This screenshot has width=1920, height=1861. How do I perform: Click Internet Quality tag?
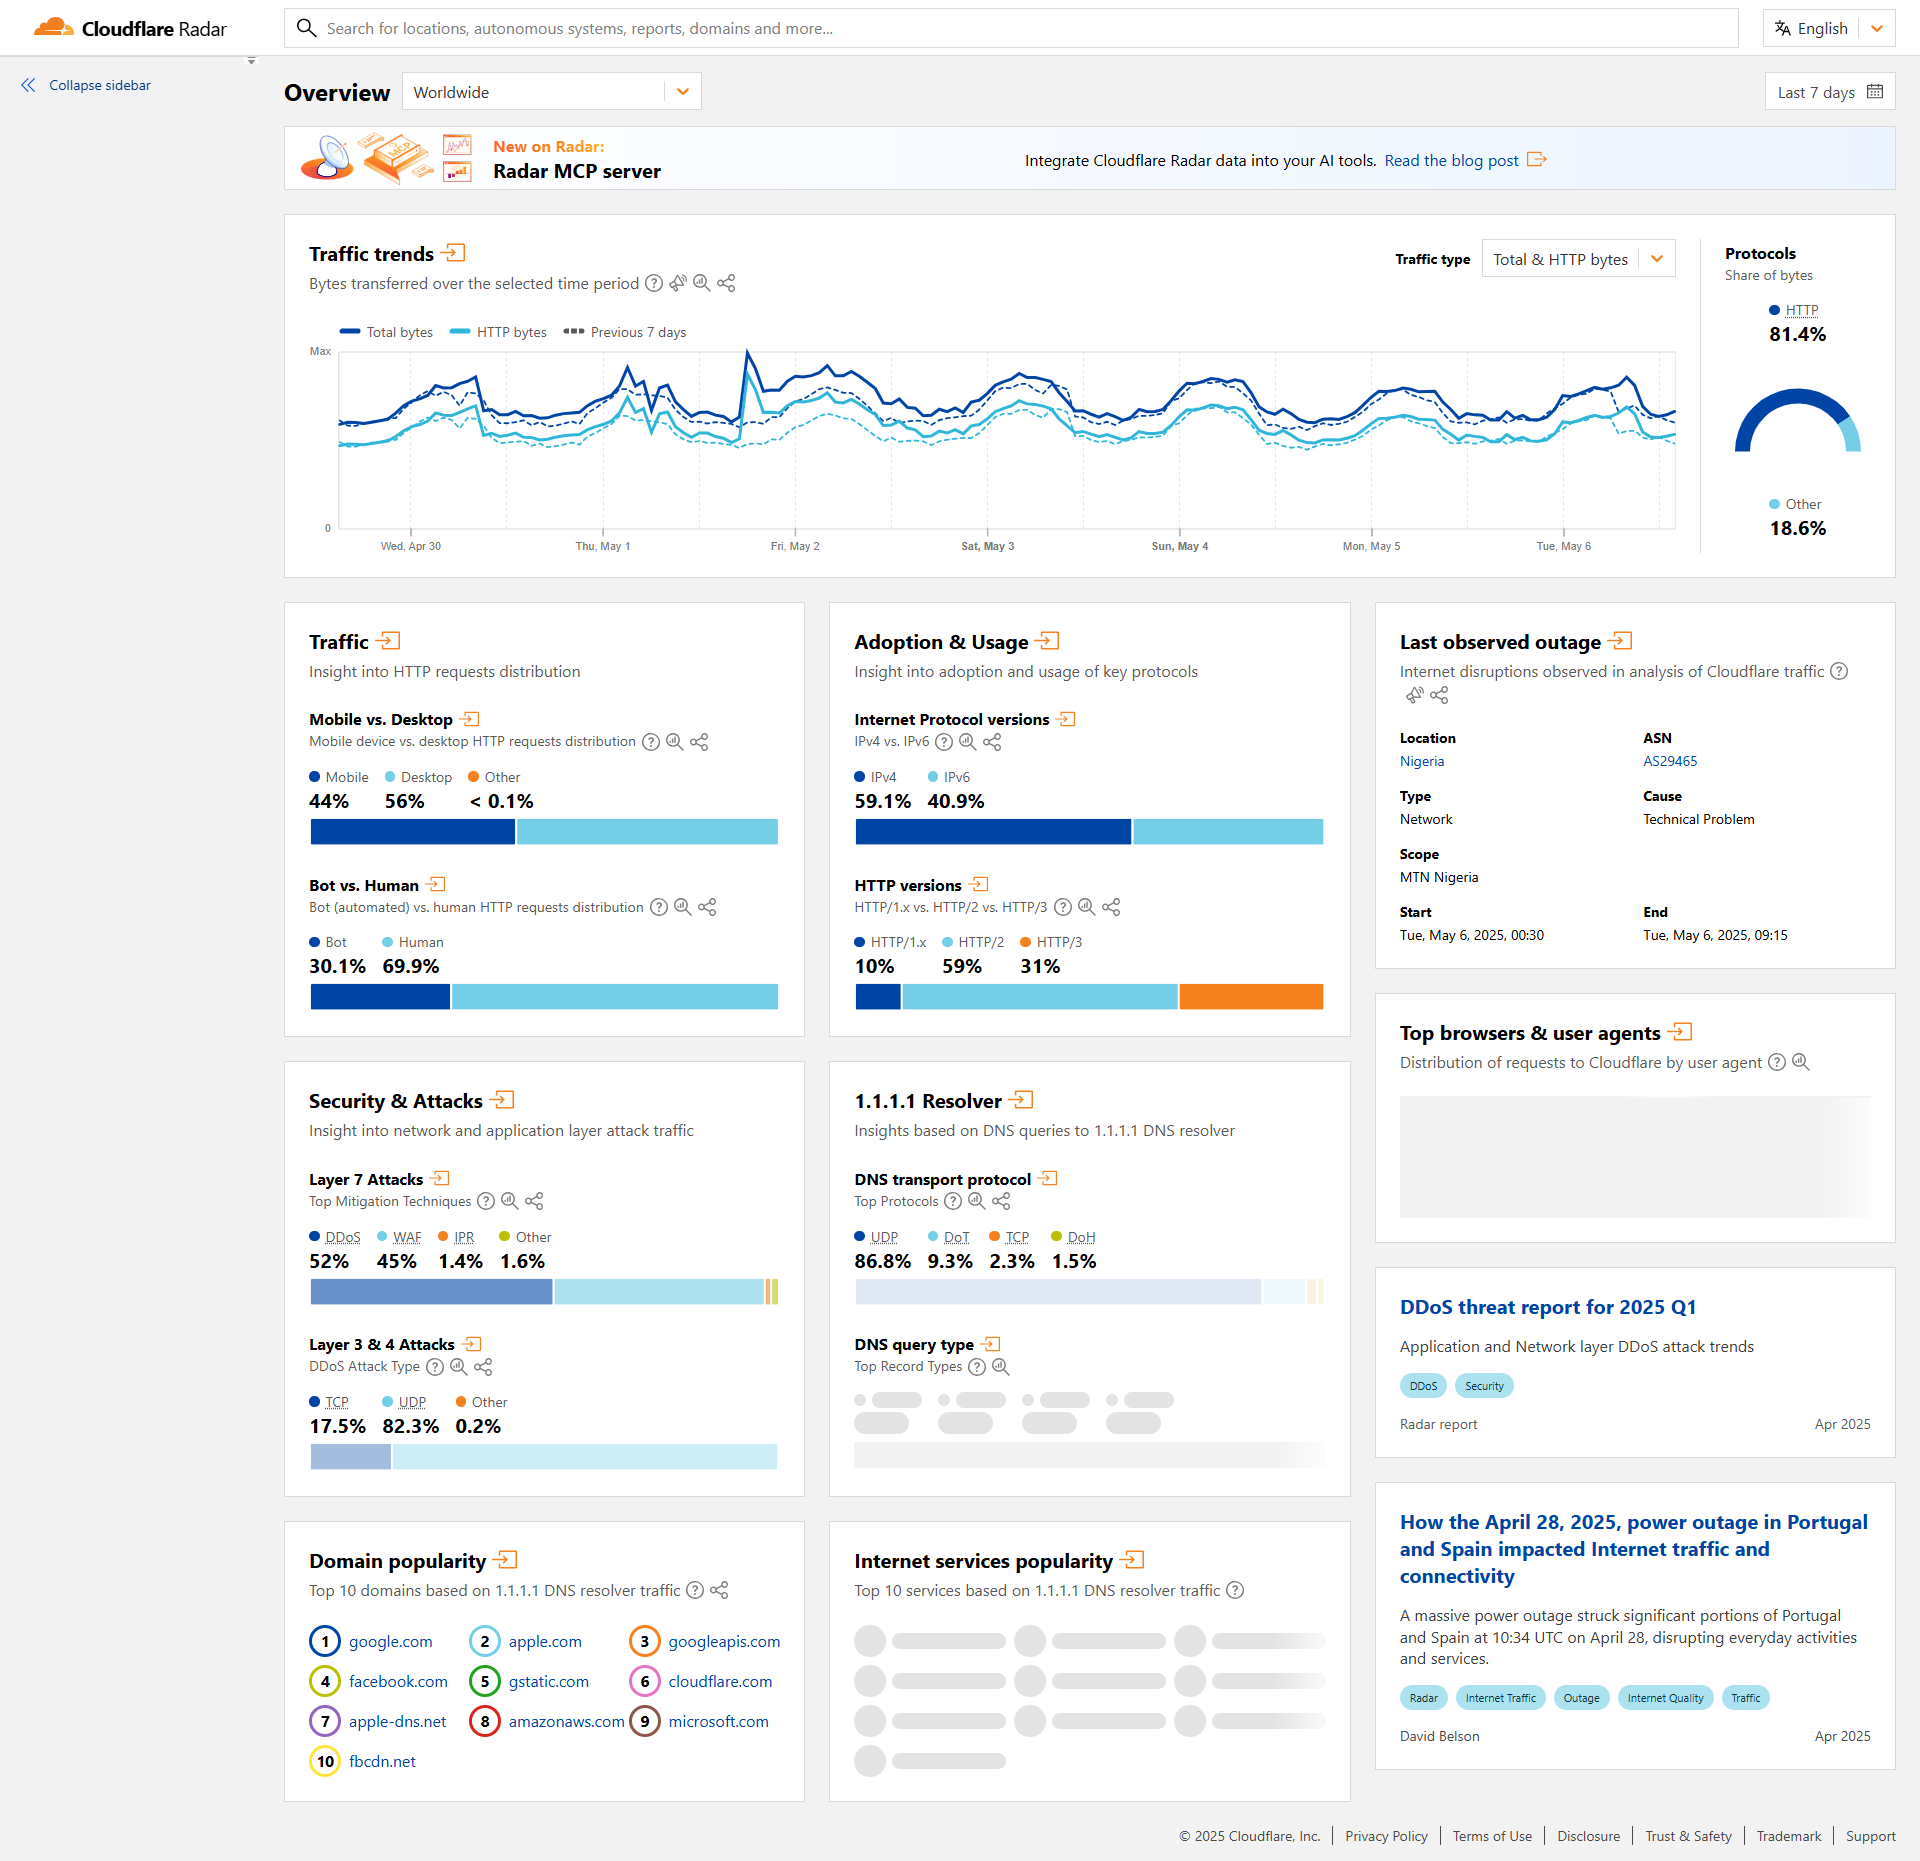(1665, 1698)
